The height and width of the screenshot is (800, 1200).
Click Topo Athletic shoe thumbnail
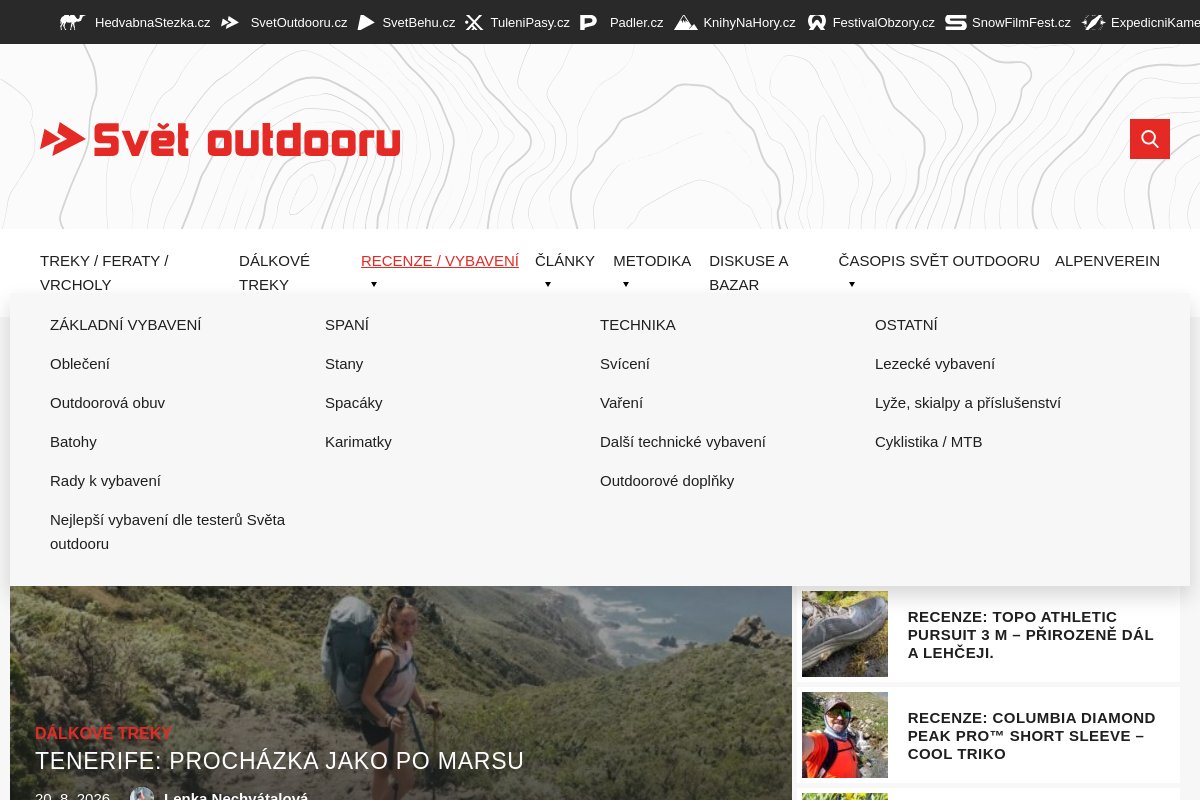click(845, 634)
